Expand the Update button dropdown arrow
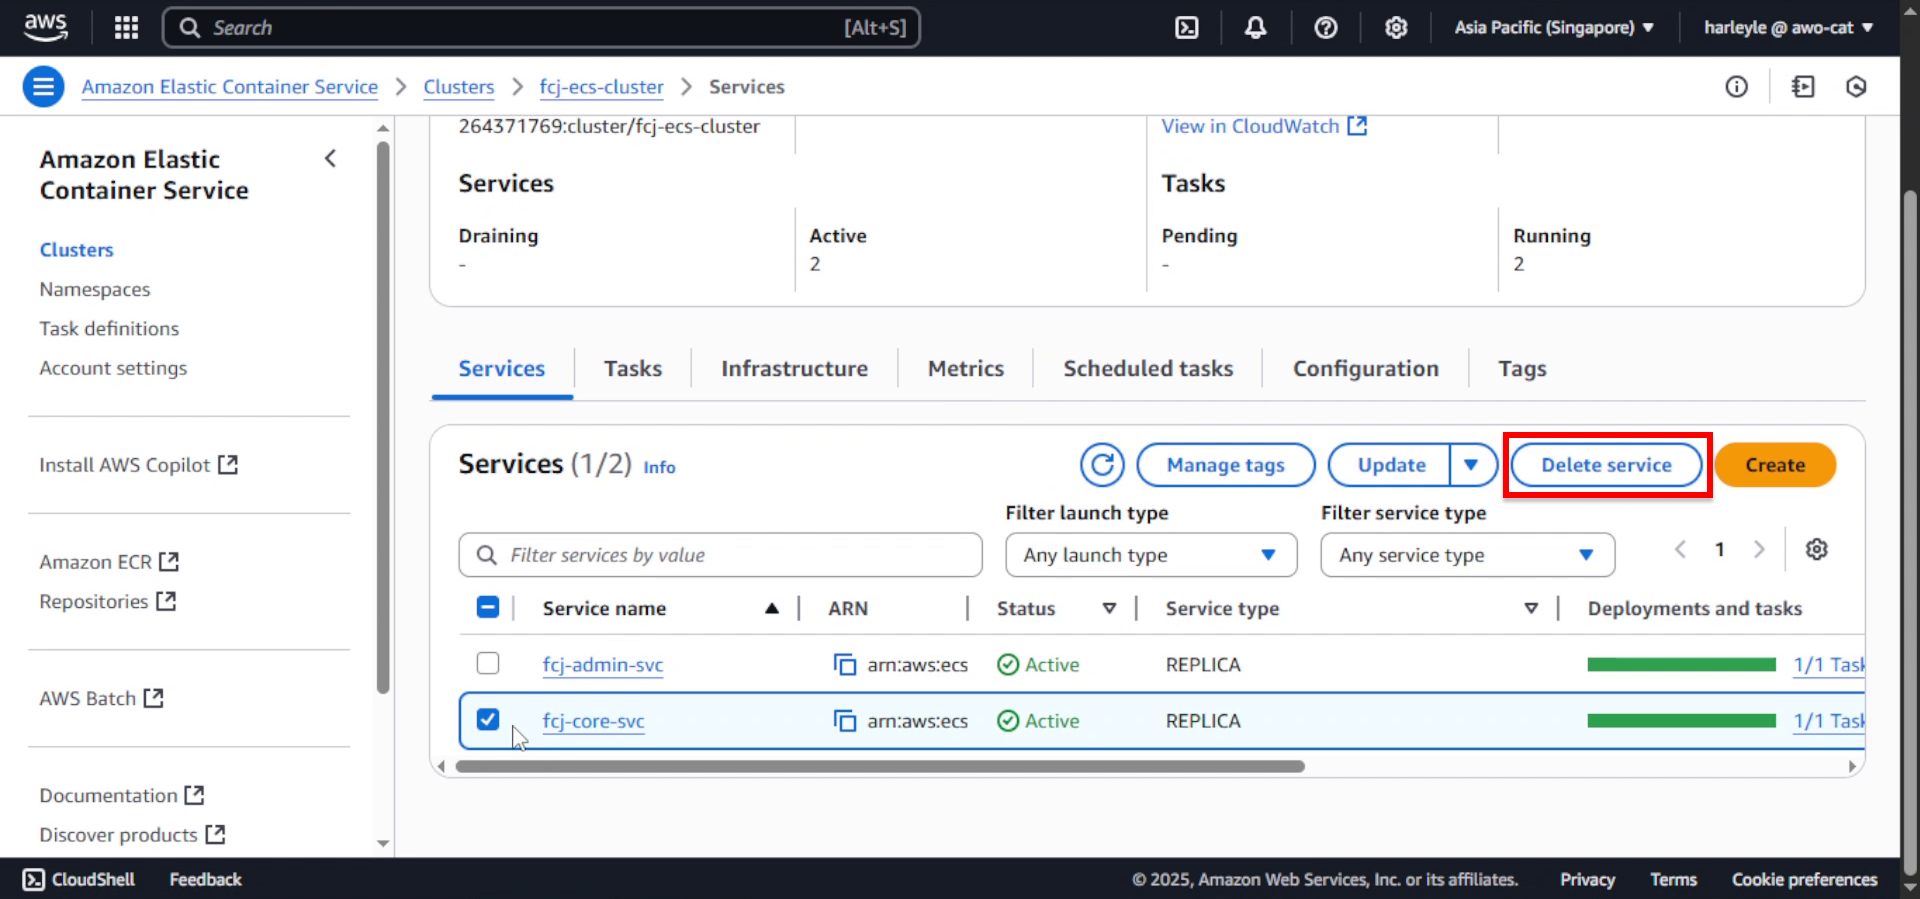The height and width of the screenshot is (899, 1920). click(1472, 465)
